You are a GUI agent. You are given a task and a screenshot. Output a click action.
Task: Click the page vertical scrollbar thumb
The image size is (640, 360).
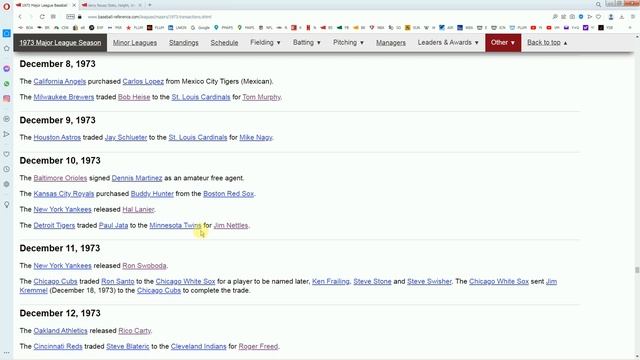point(637,270)
